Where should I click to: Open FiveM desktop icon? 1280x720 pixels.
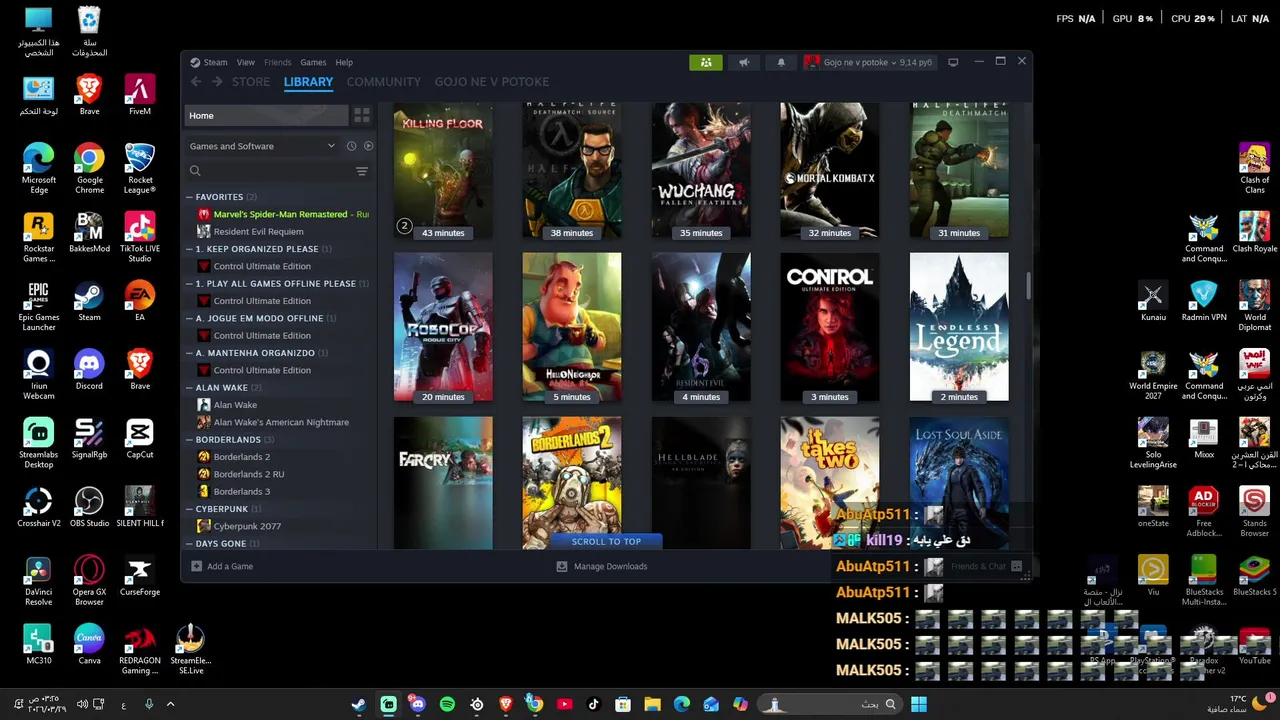[140, 95]
